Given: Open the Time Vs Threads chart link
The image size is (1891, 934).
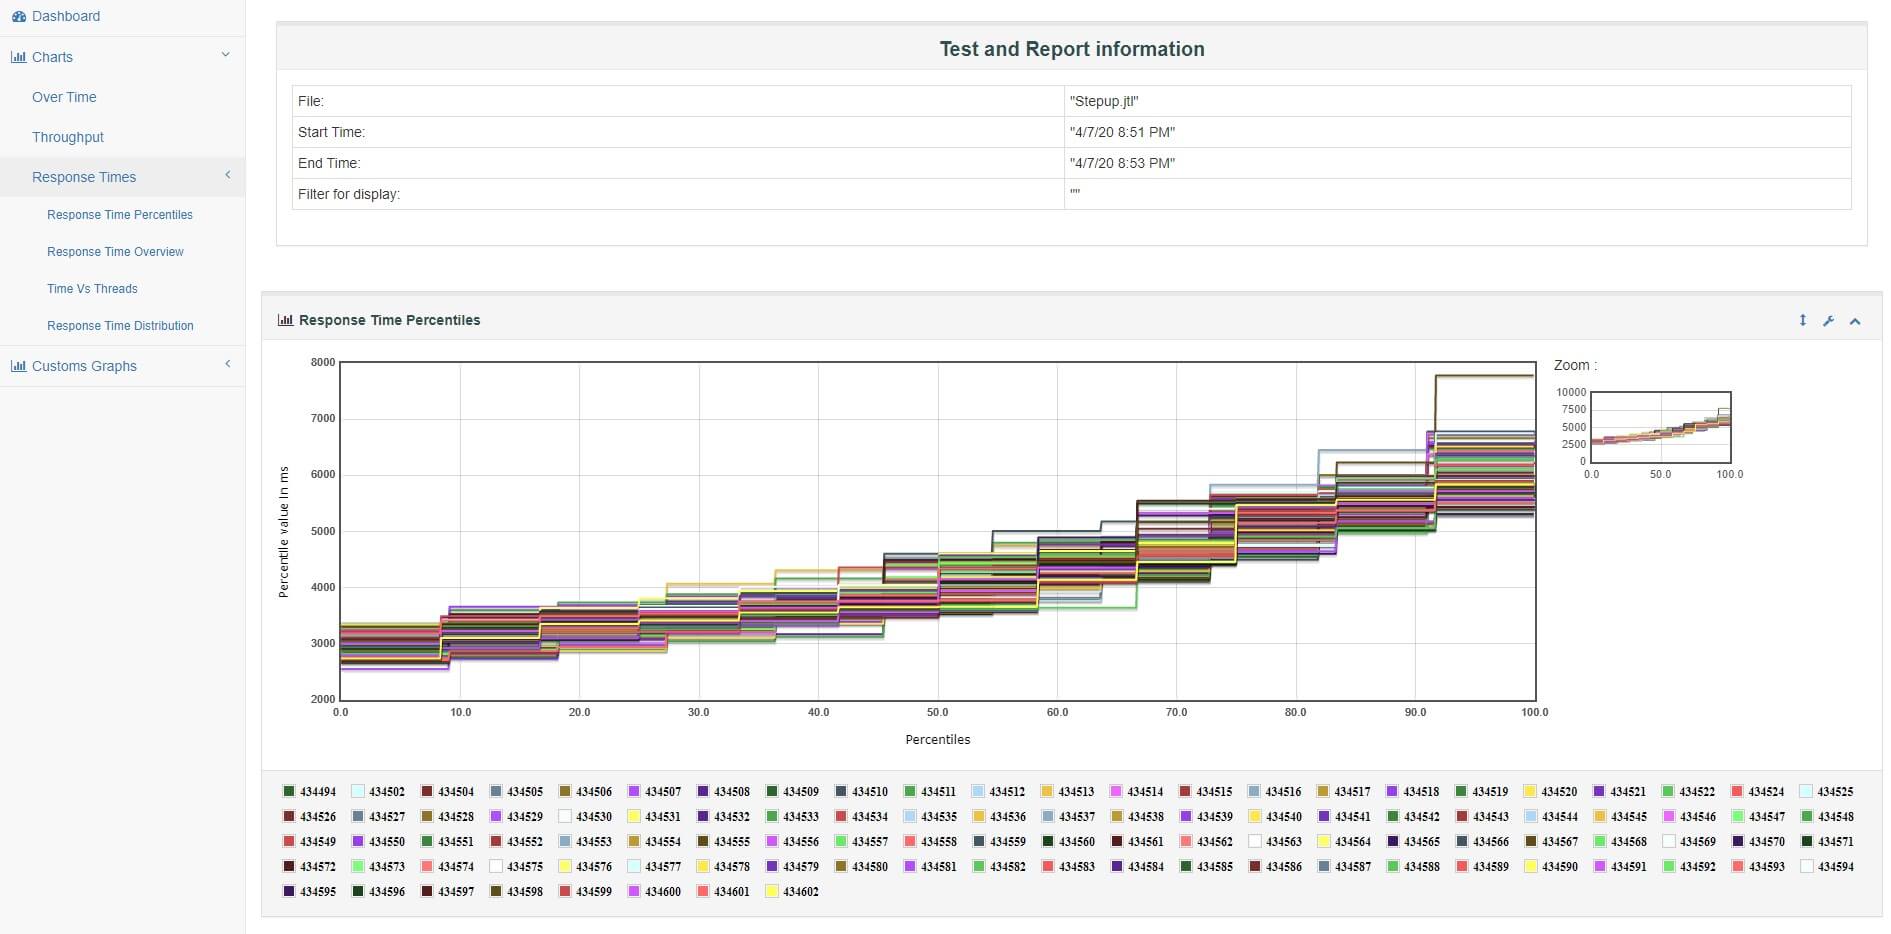Looking at the screenshot, I should tap(92, 288).
